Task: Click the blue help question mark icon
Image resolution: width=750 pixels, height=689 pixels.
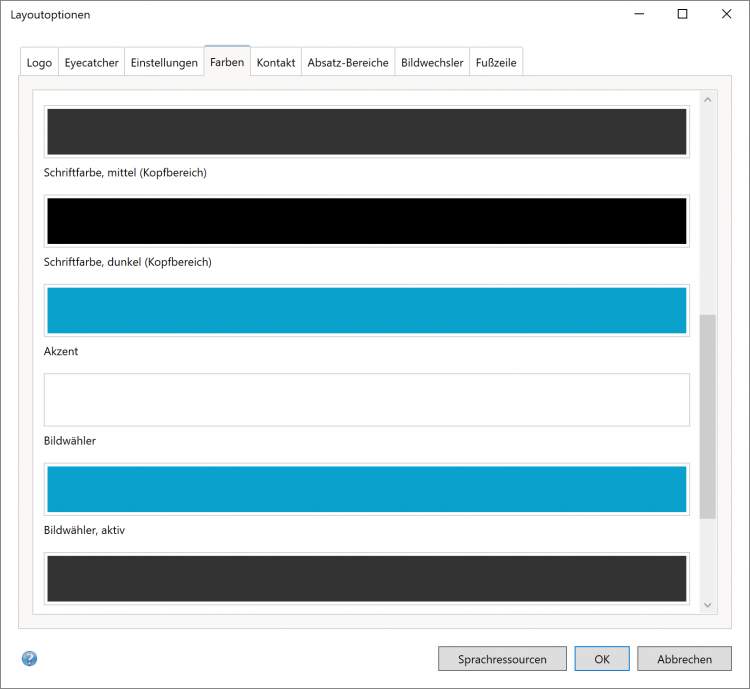Action: (29, 659)
